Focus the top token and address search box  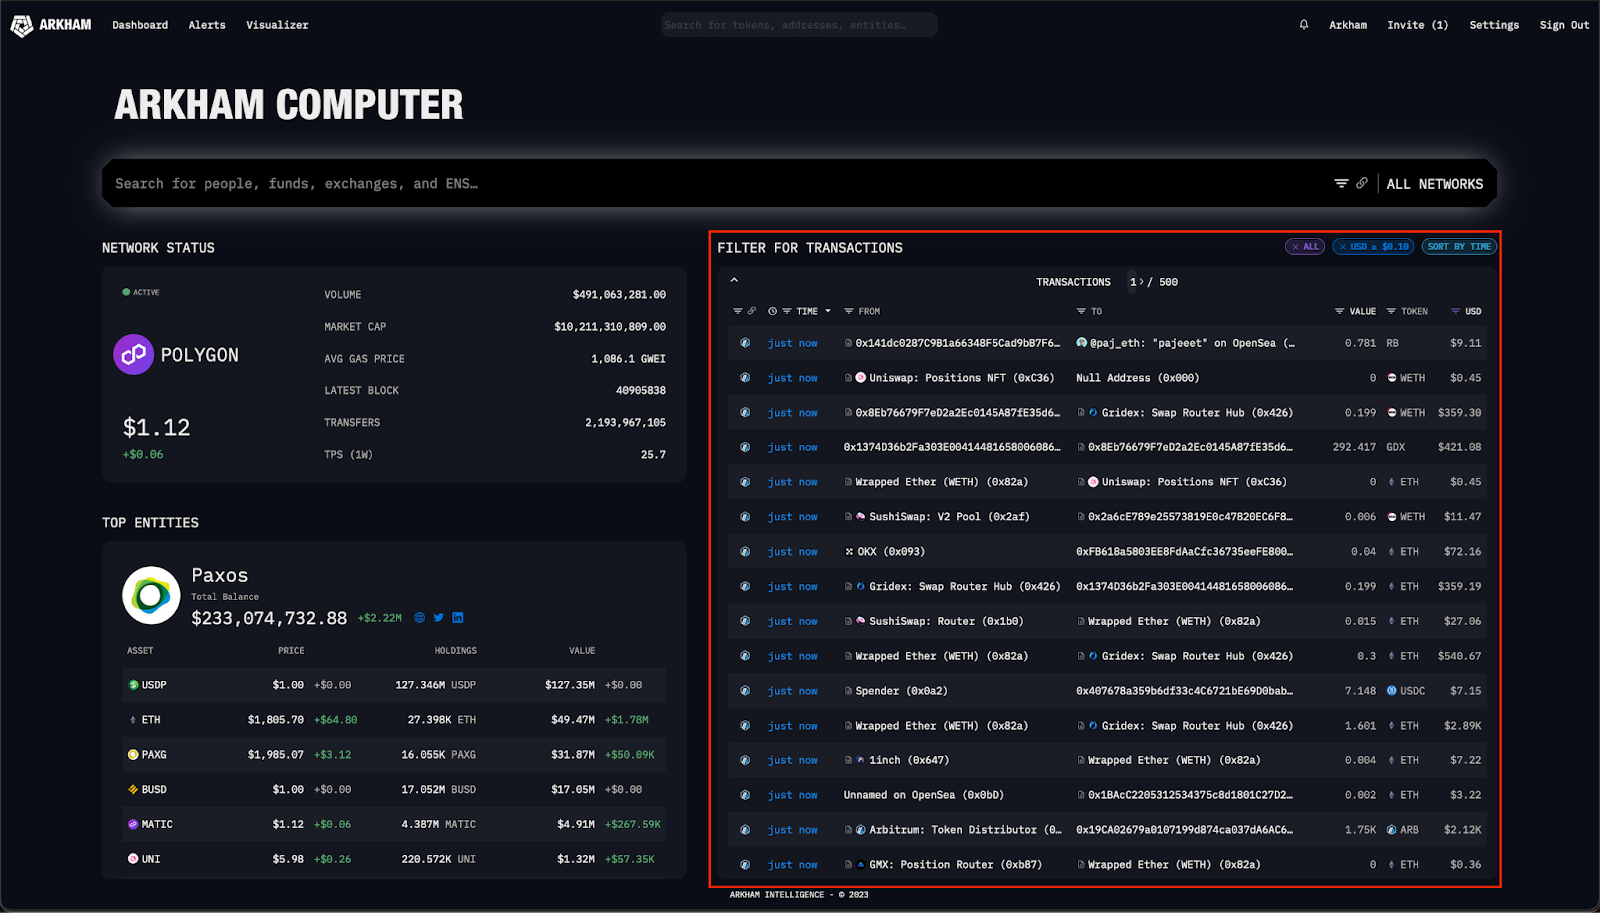click(x=799, y=25)
